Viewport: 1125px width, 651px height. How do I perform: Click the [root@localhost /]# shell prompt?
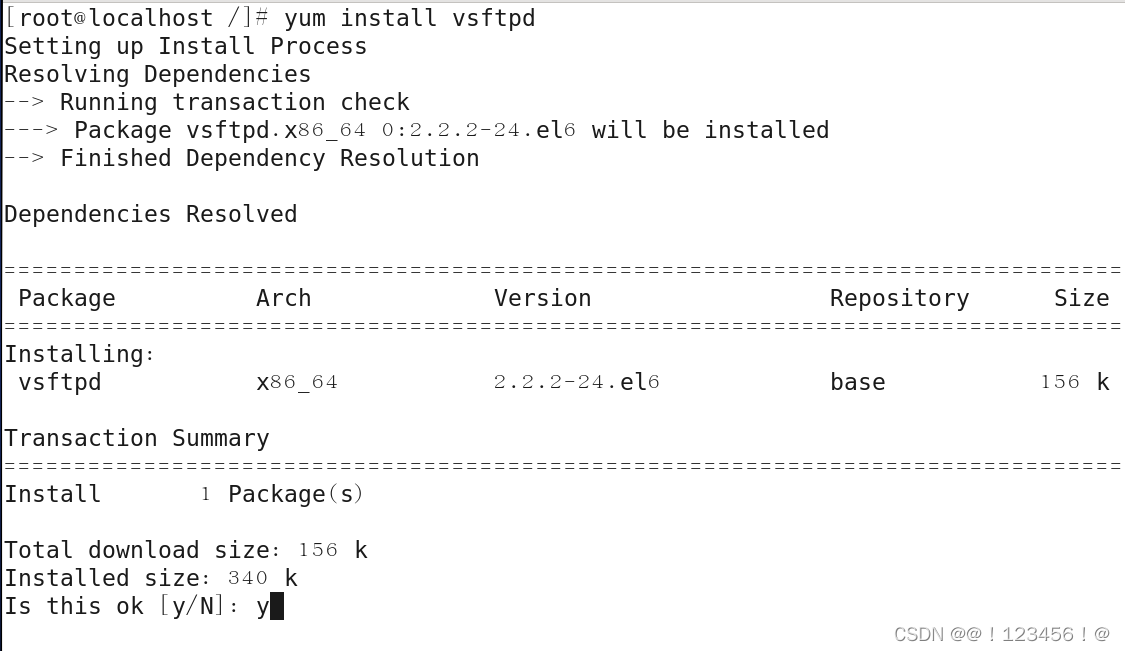136,17
